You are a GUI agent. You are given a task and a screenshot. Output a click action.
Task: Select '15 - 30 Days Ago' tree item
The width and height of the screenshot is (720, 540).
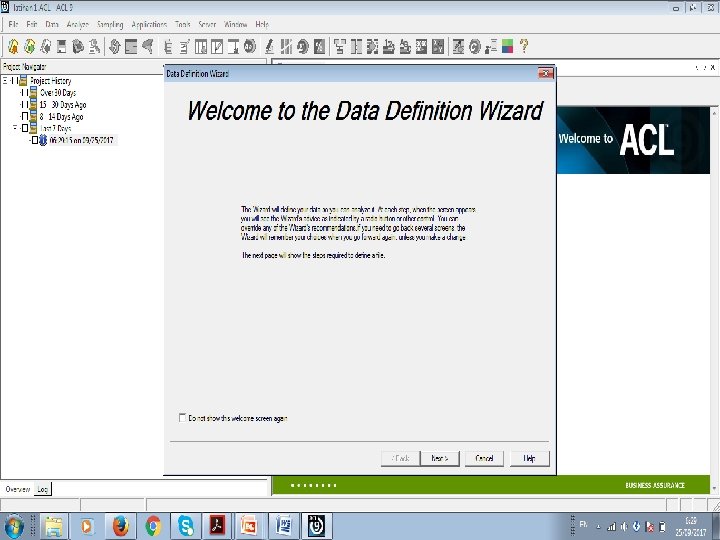[x=63, y=105]
